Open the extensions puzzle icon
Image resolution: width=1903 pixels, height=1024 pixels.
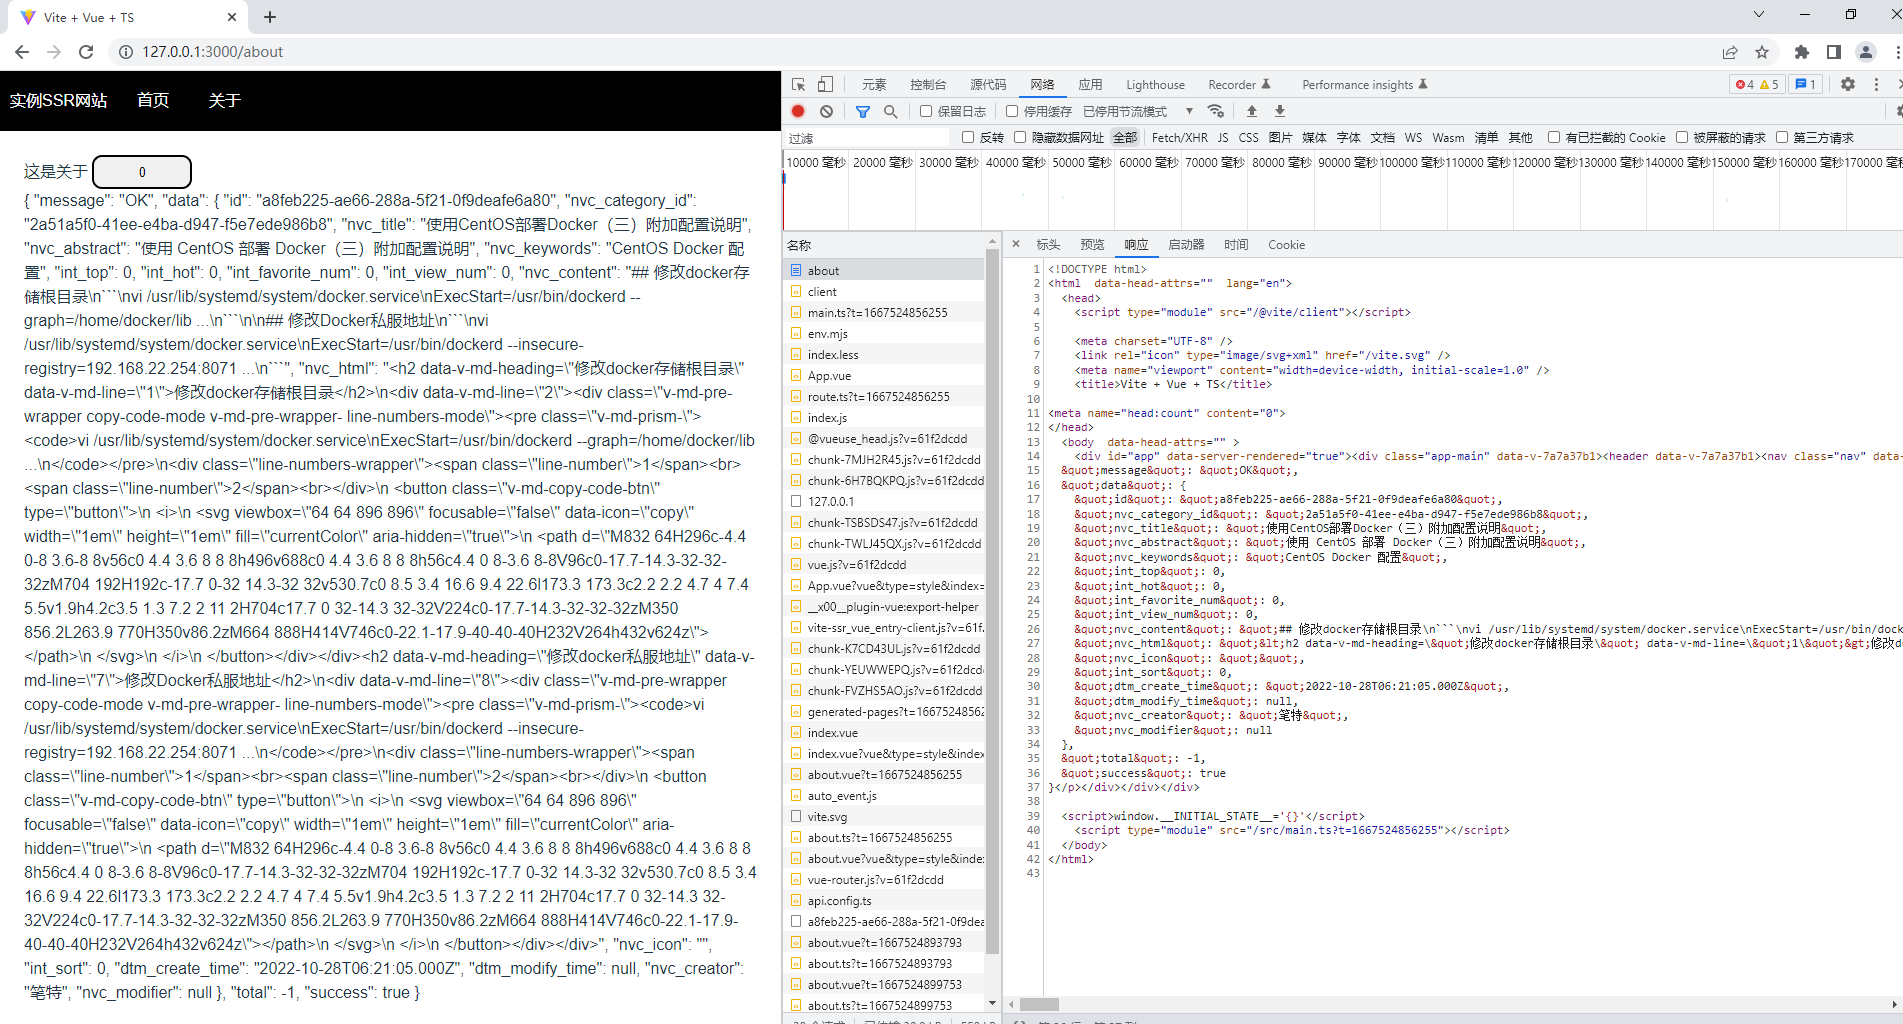pos(1802,52)
